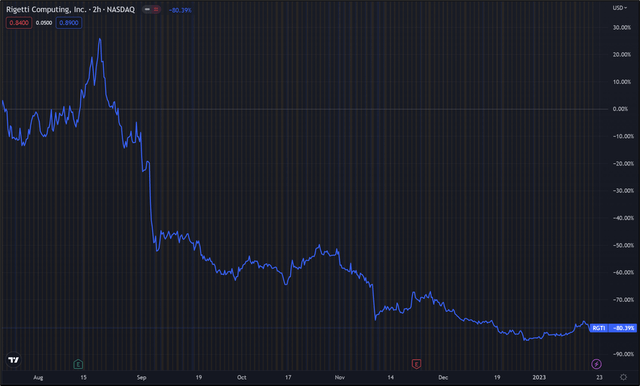The image size is (640, 386).
Task: Click the blue 0.8900 buy price button
Action: pyautogui.click(x=69, y=23)
